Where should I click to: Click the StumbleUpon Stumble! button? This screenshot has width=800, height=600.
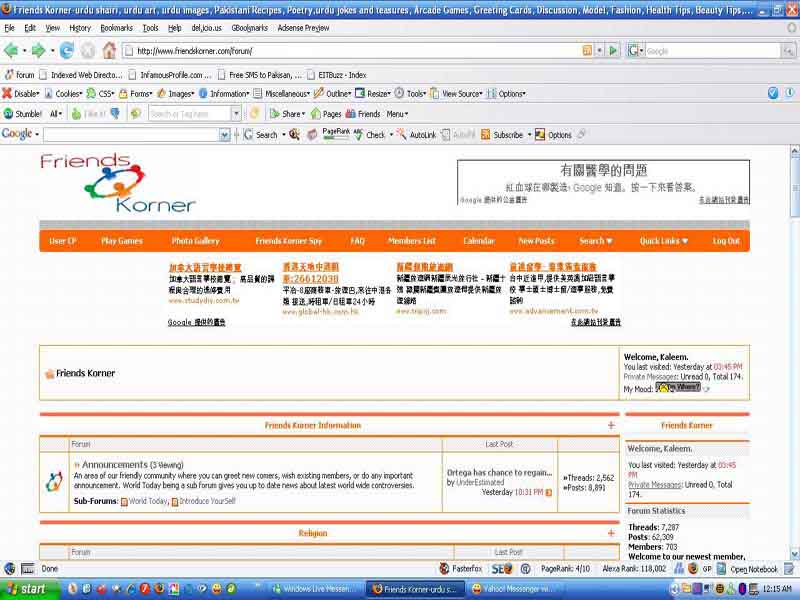click(23, 114)
